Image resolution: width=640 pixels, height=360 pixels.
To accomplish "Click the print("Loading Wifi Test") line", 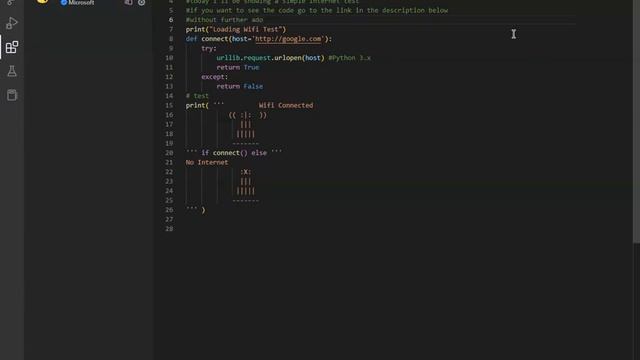I will click(236, 29).
